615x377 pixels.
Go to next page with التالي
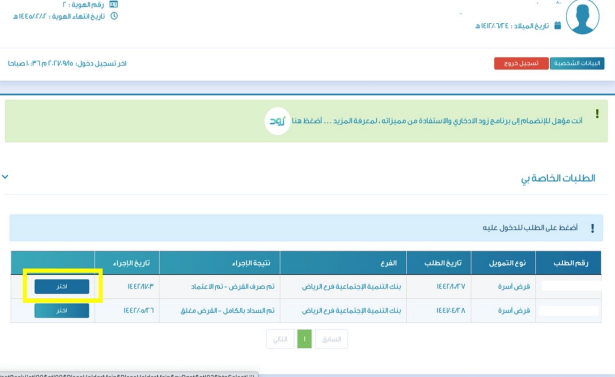pyautogui.click(x=280, y=339)
